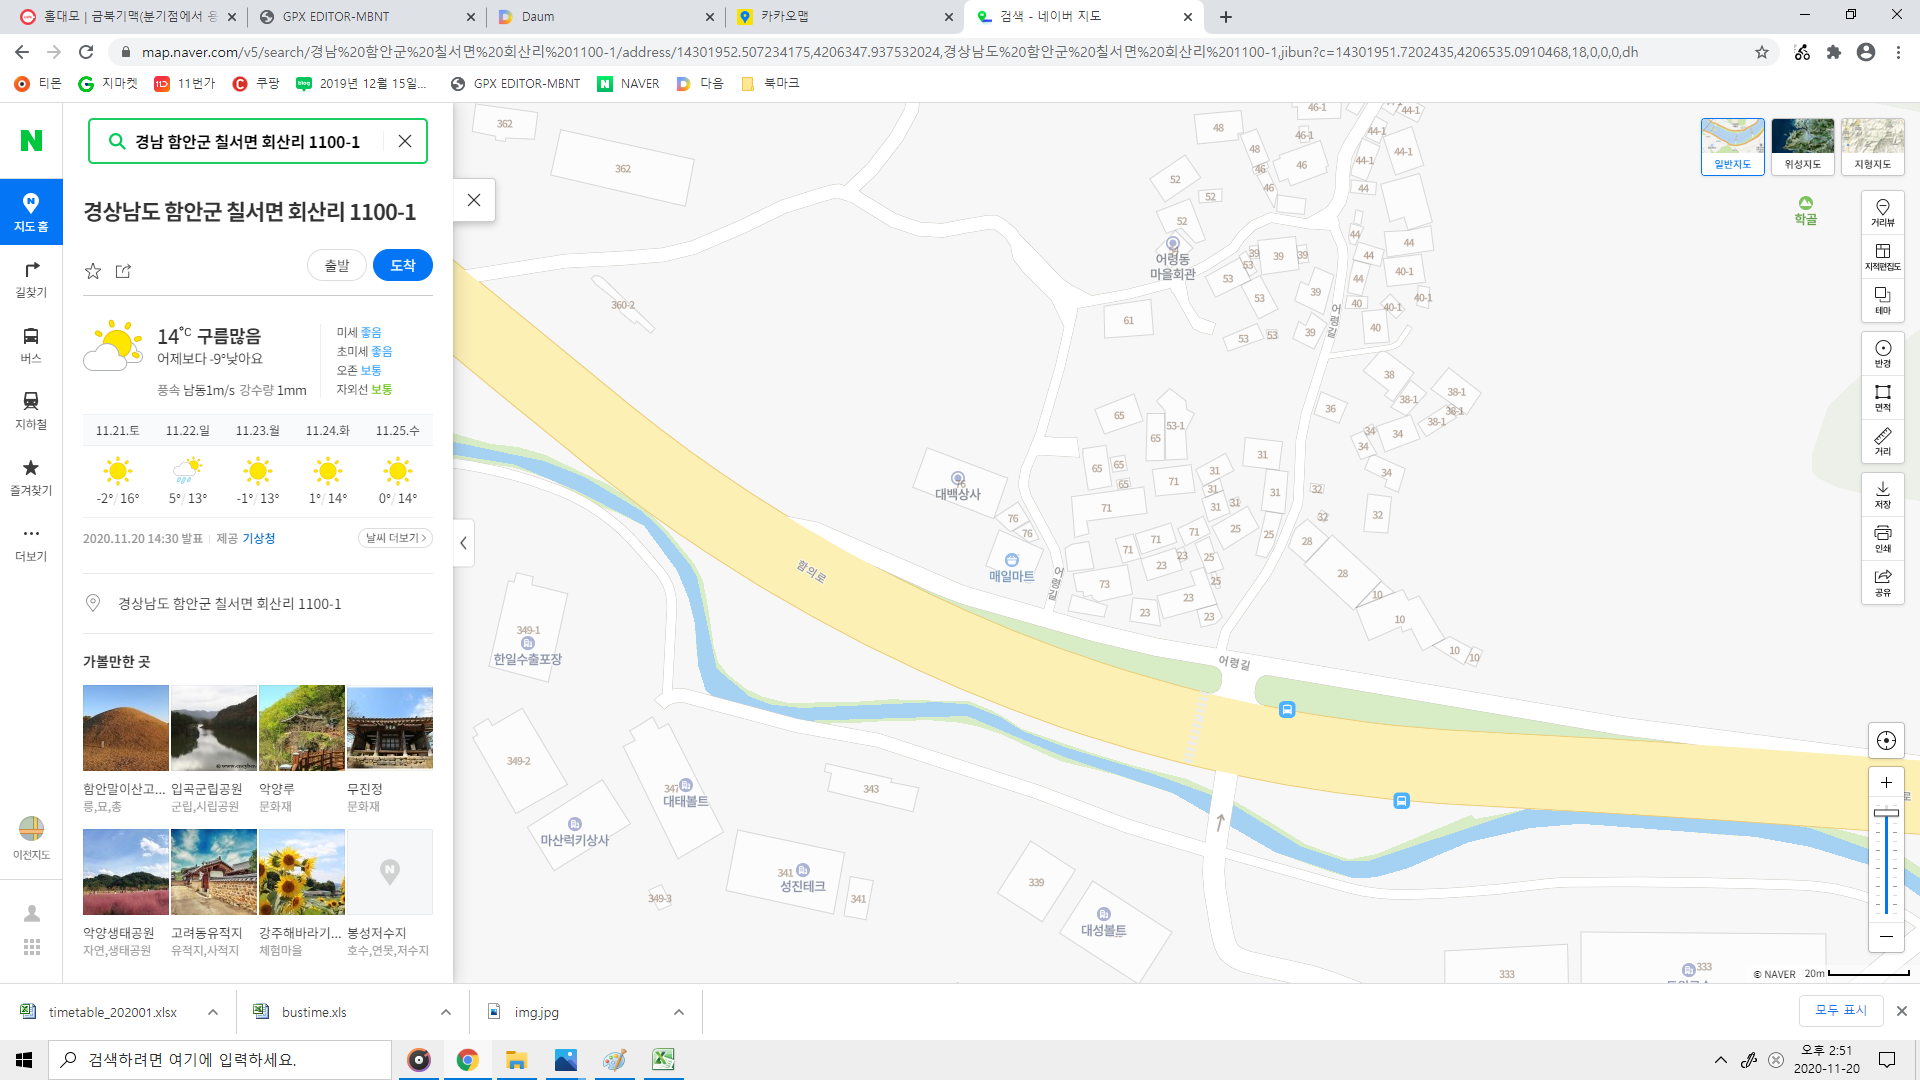Open the 함안말이산고분군 place thumbnail
This screenshot has height=1080, width=1920.
(x=125, y=727)
